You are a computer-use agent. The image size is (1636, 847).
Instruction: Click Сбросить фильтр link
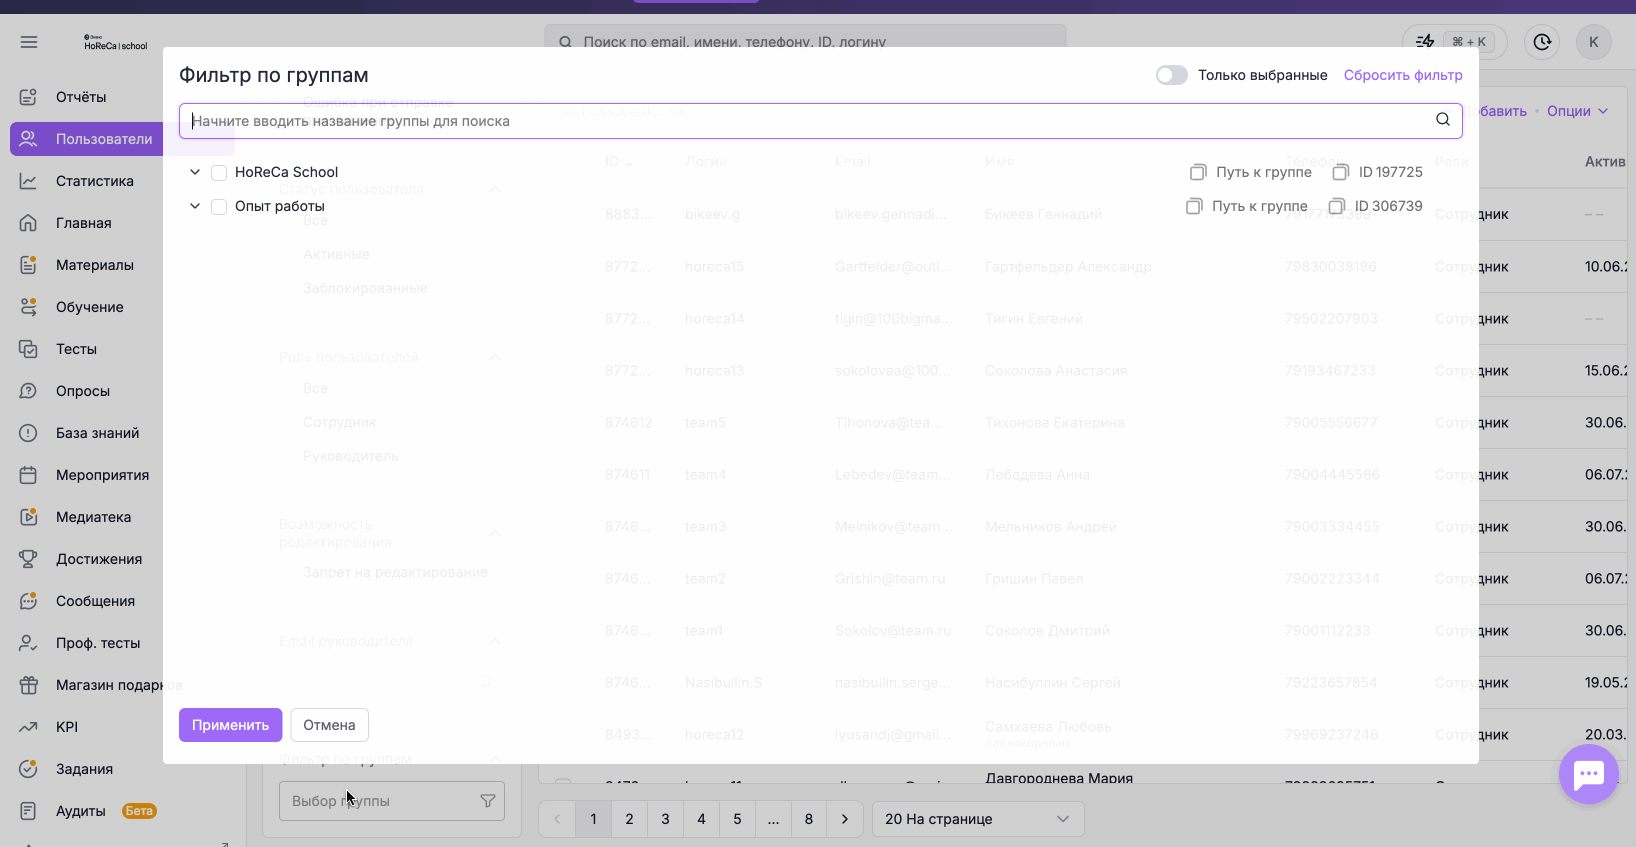pyautogui.click(x=1403, y=75)
